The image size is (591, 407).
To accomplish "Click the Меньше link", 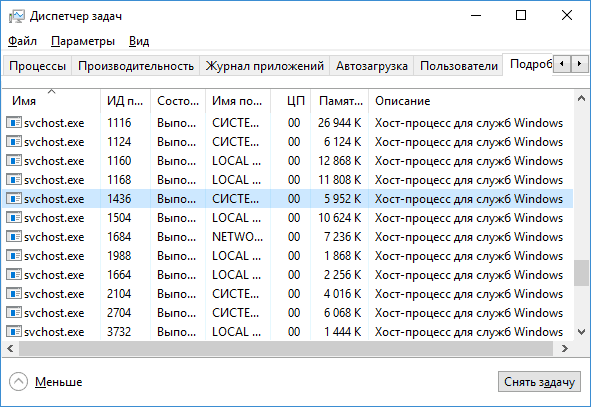I will click(x=58, y=382).
